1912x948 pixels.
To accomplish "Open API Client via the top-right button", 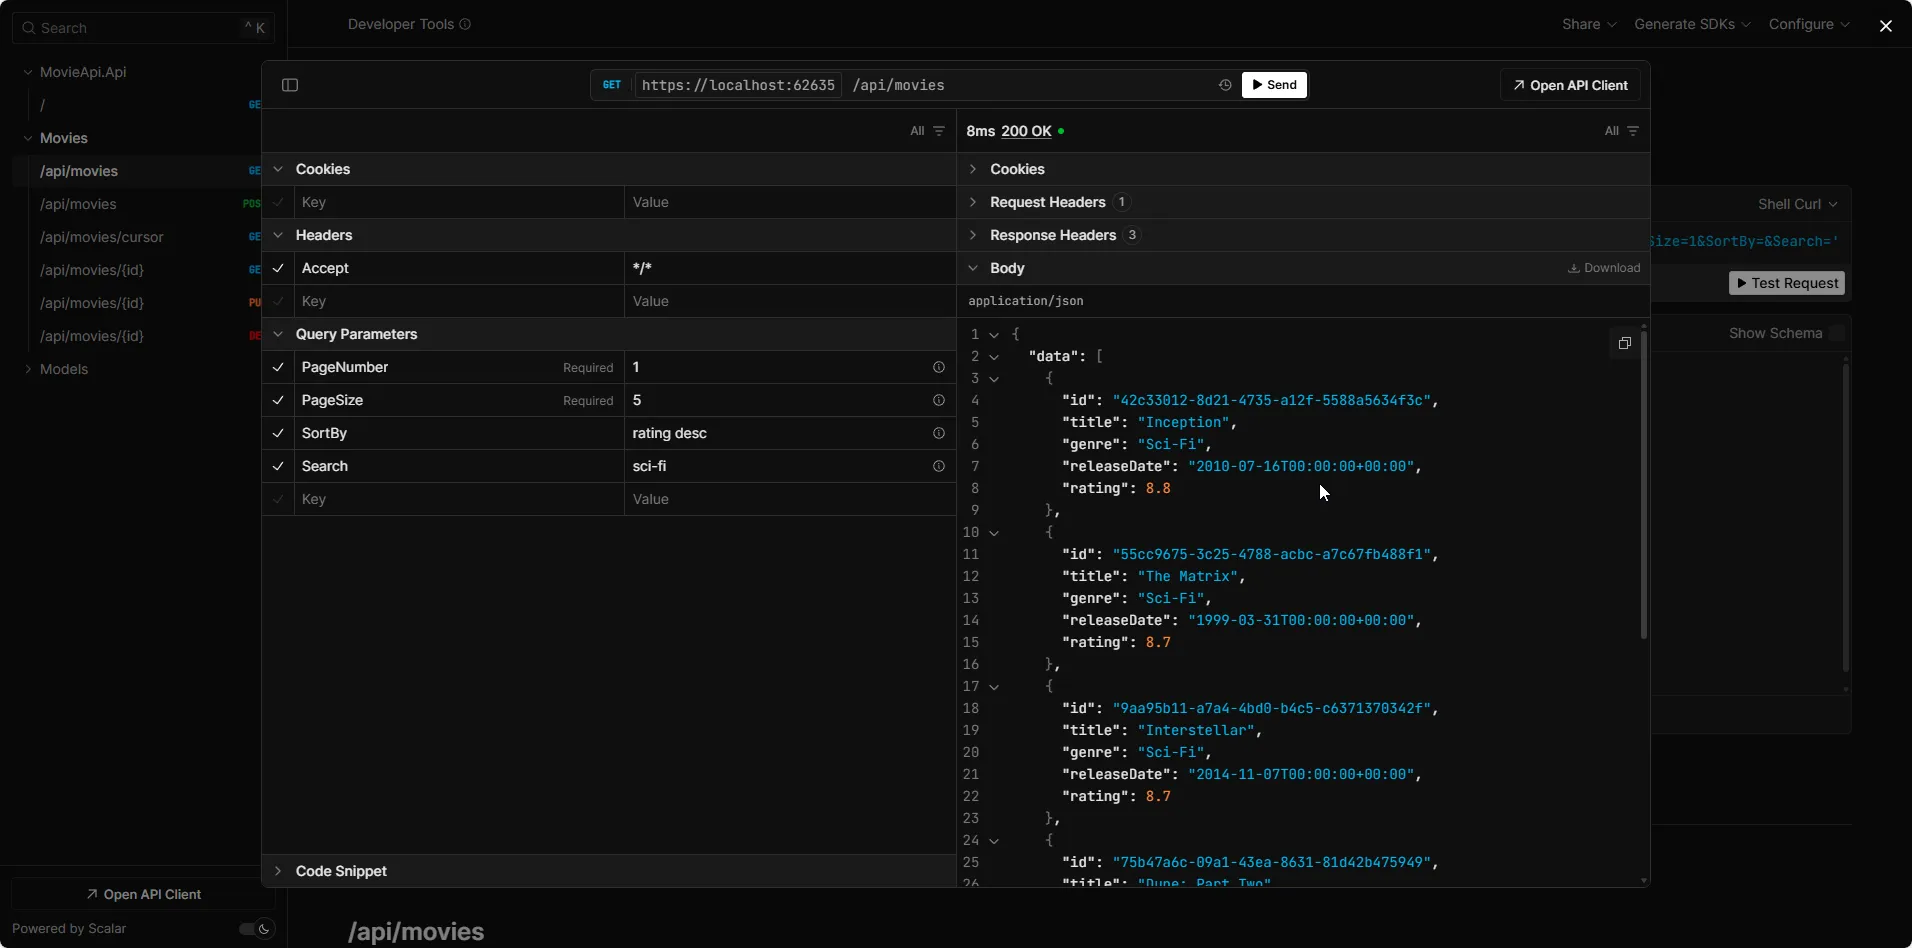I will coord(1569,85).
